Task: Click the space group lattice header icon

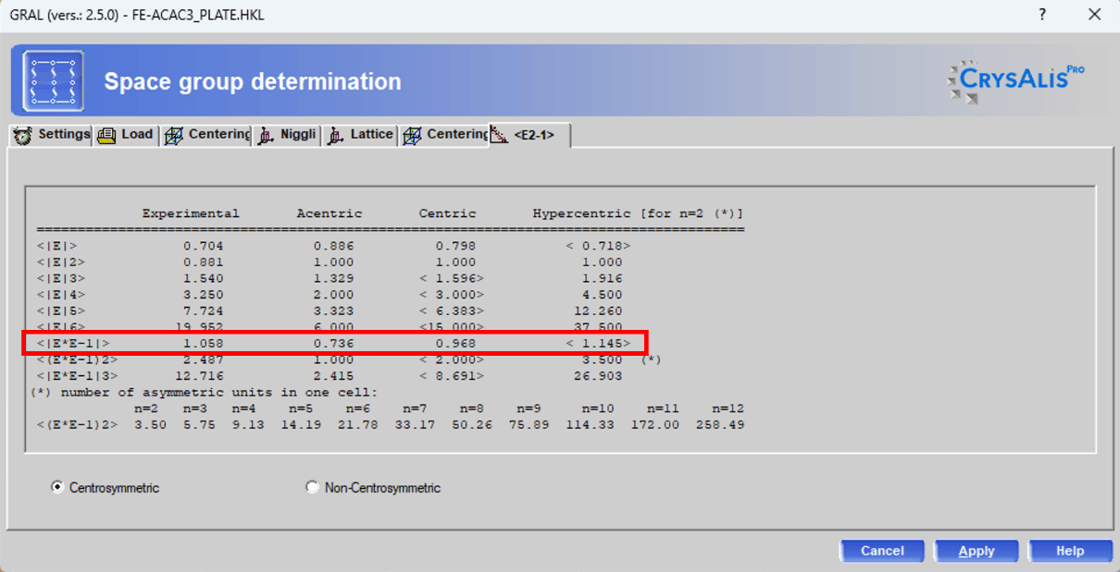Action: [x=53, y=81]
